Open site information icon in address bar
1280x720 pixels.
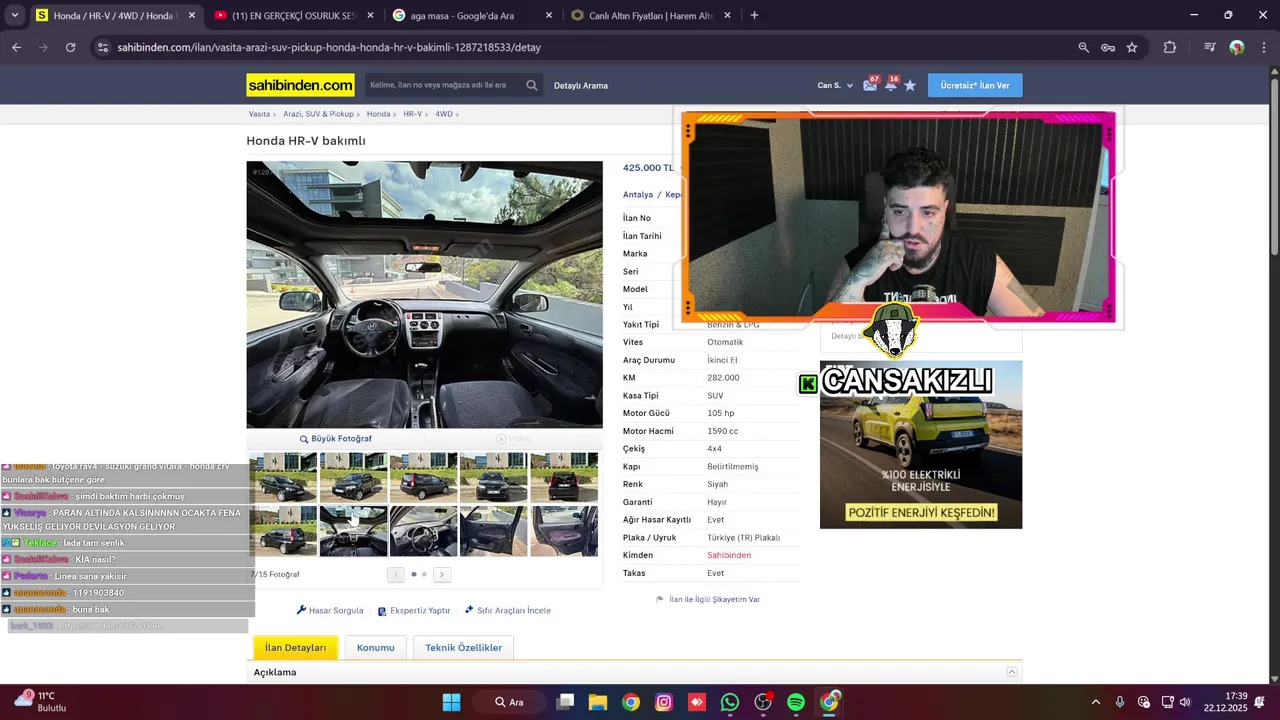tap(102, 47)
